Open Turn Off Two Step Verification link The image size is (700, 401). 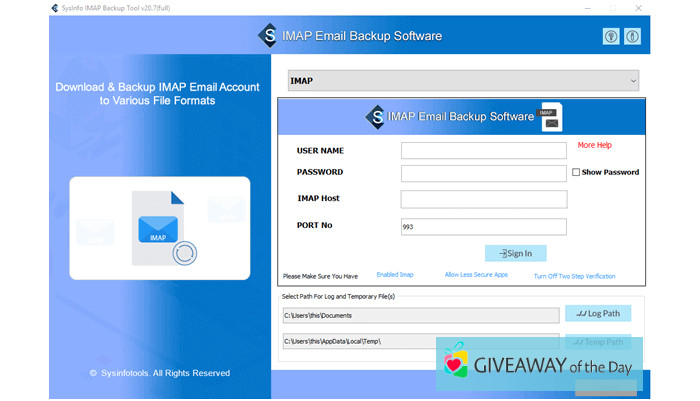click(575, 276)
